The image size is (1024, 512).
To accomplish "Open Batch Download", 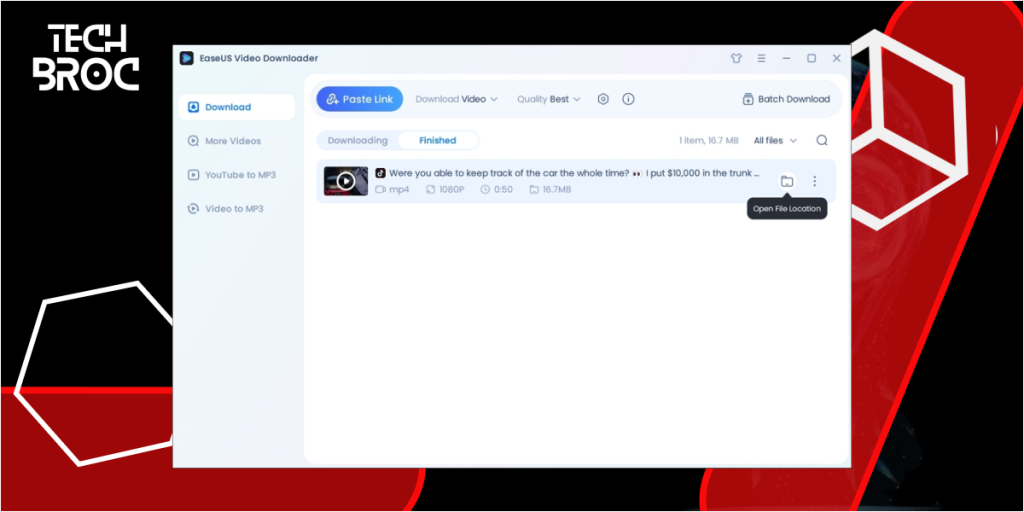I will tap(786, 99).
